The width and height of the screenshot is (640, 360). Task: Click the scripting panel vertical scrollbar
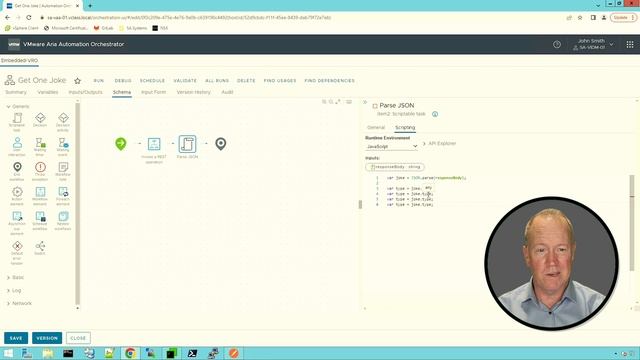(632, 222)
